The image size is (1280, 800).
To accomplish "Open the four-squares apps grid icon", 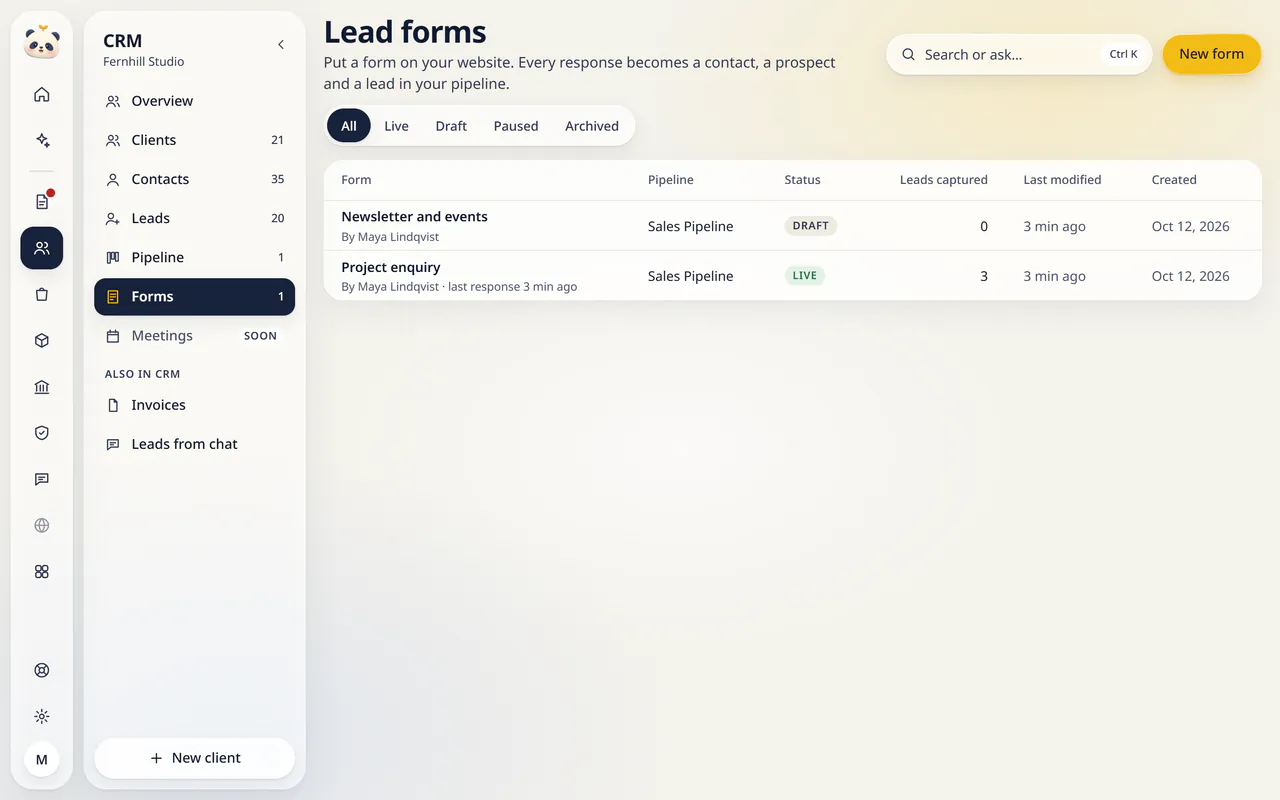I will pos(42,572).
